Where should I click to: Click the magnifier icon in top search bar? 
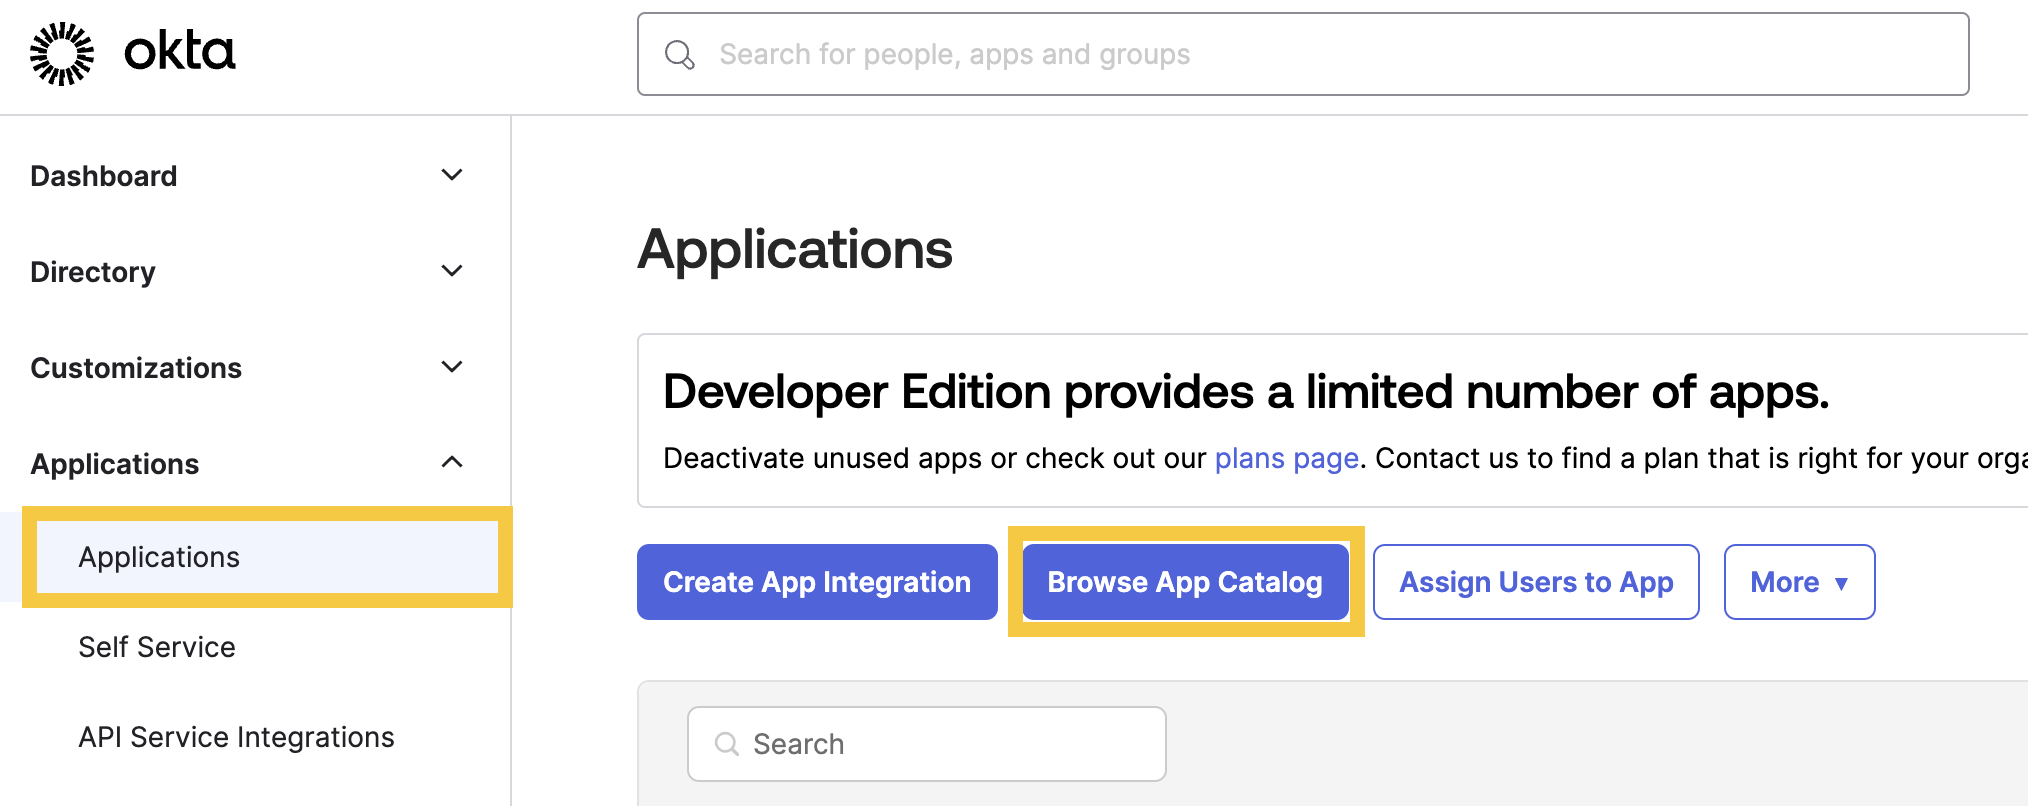[680, 55]
